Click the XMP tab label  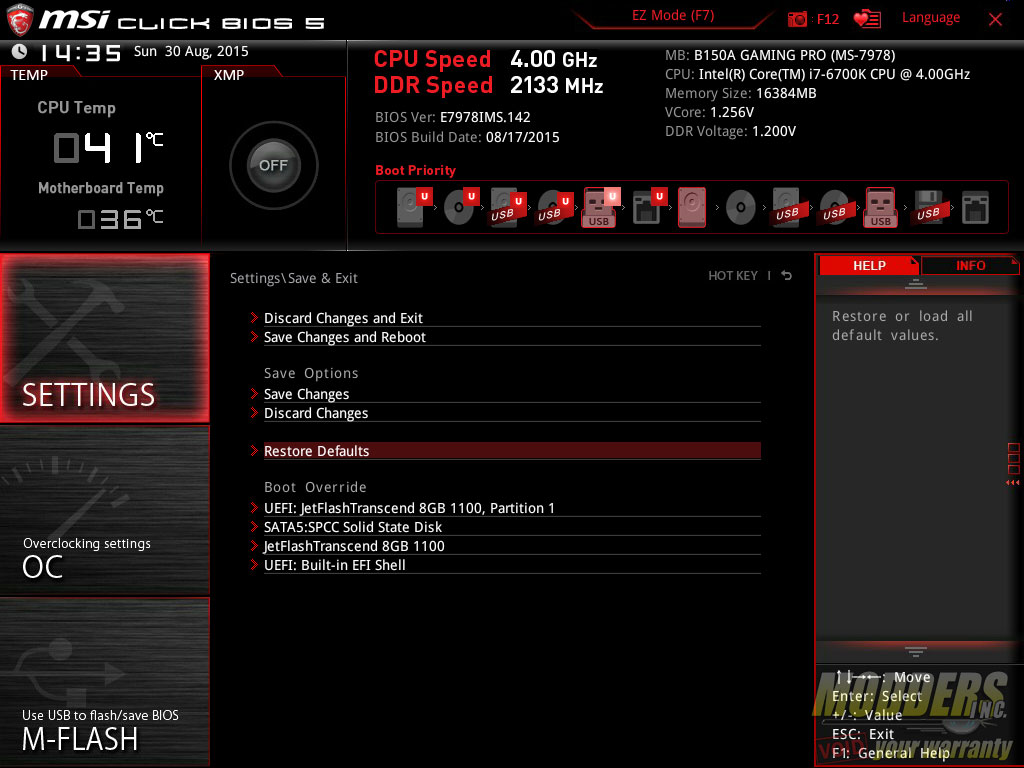(229, 75)
